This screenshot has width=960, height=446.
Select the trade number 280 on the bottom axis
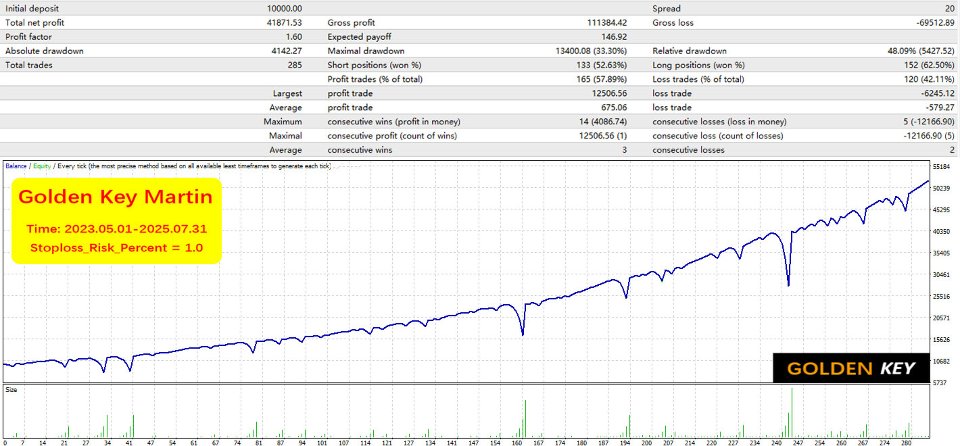pos(907,442)
